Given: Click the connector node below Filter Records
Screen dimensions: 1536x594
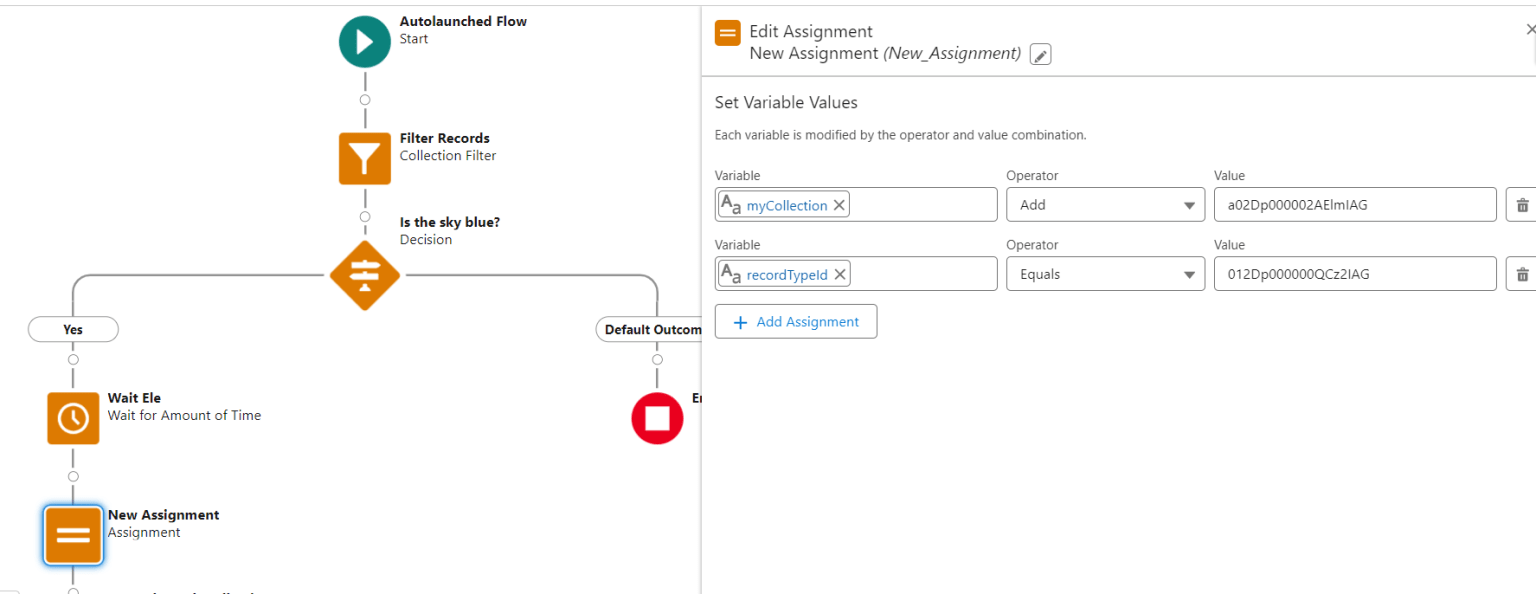Looking at the screenshot, I should [x=364, y=216].
